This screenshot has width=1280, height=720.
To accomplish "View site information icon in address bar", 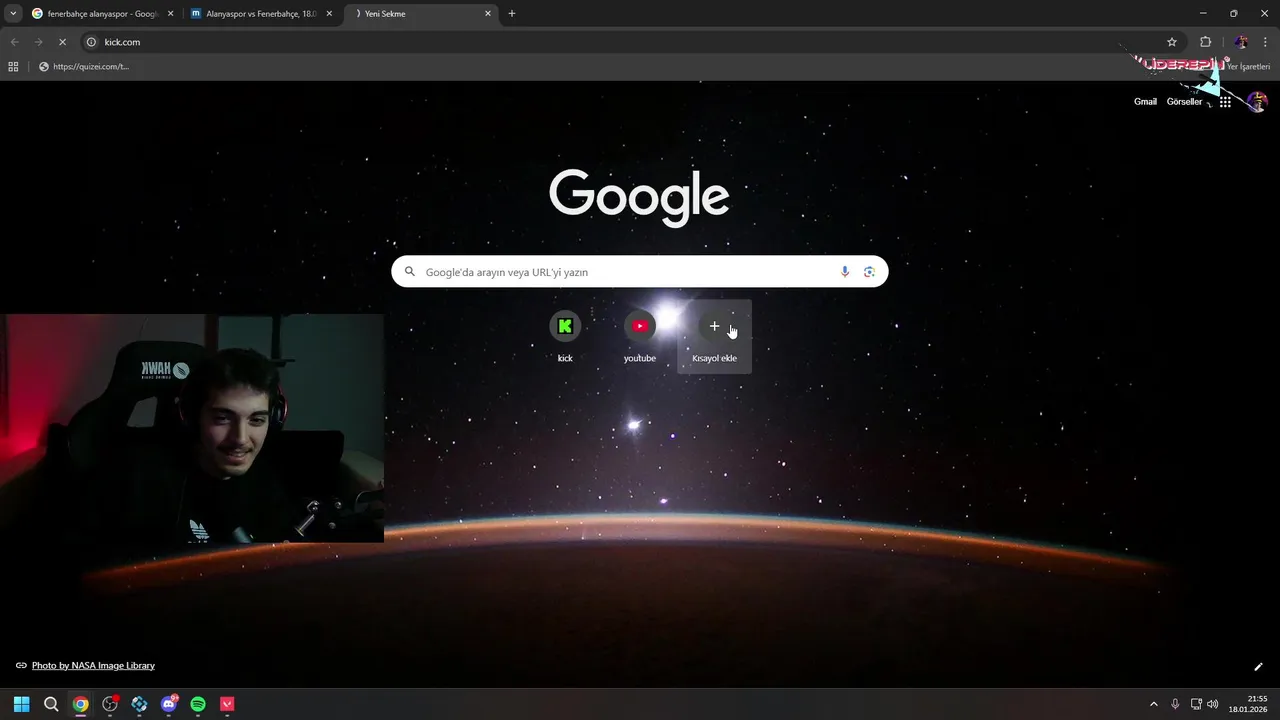I will pos(91,42).
